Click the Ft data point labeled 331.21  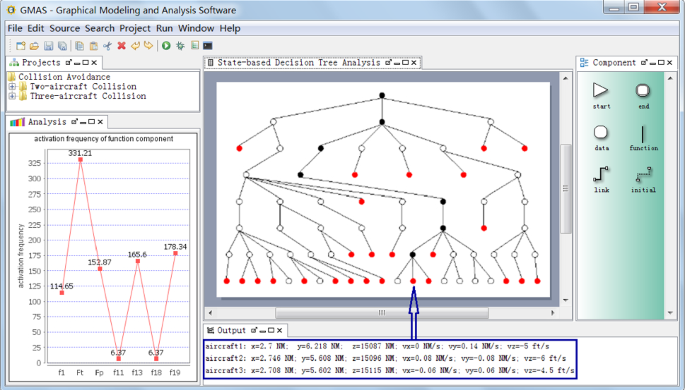coord(80,160)
